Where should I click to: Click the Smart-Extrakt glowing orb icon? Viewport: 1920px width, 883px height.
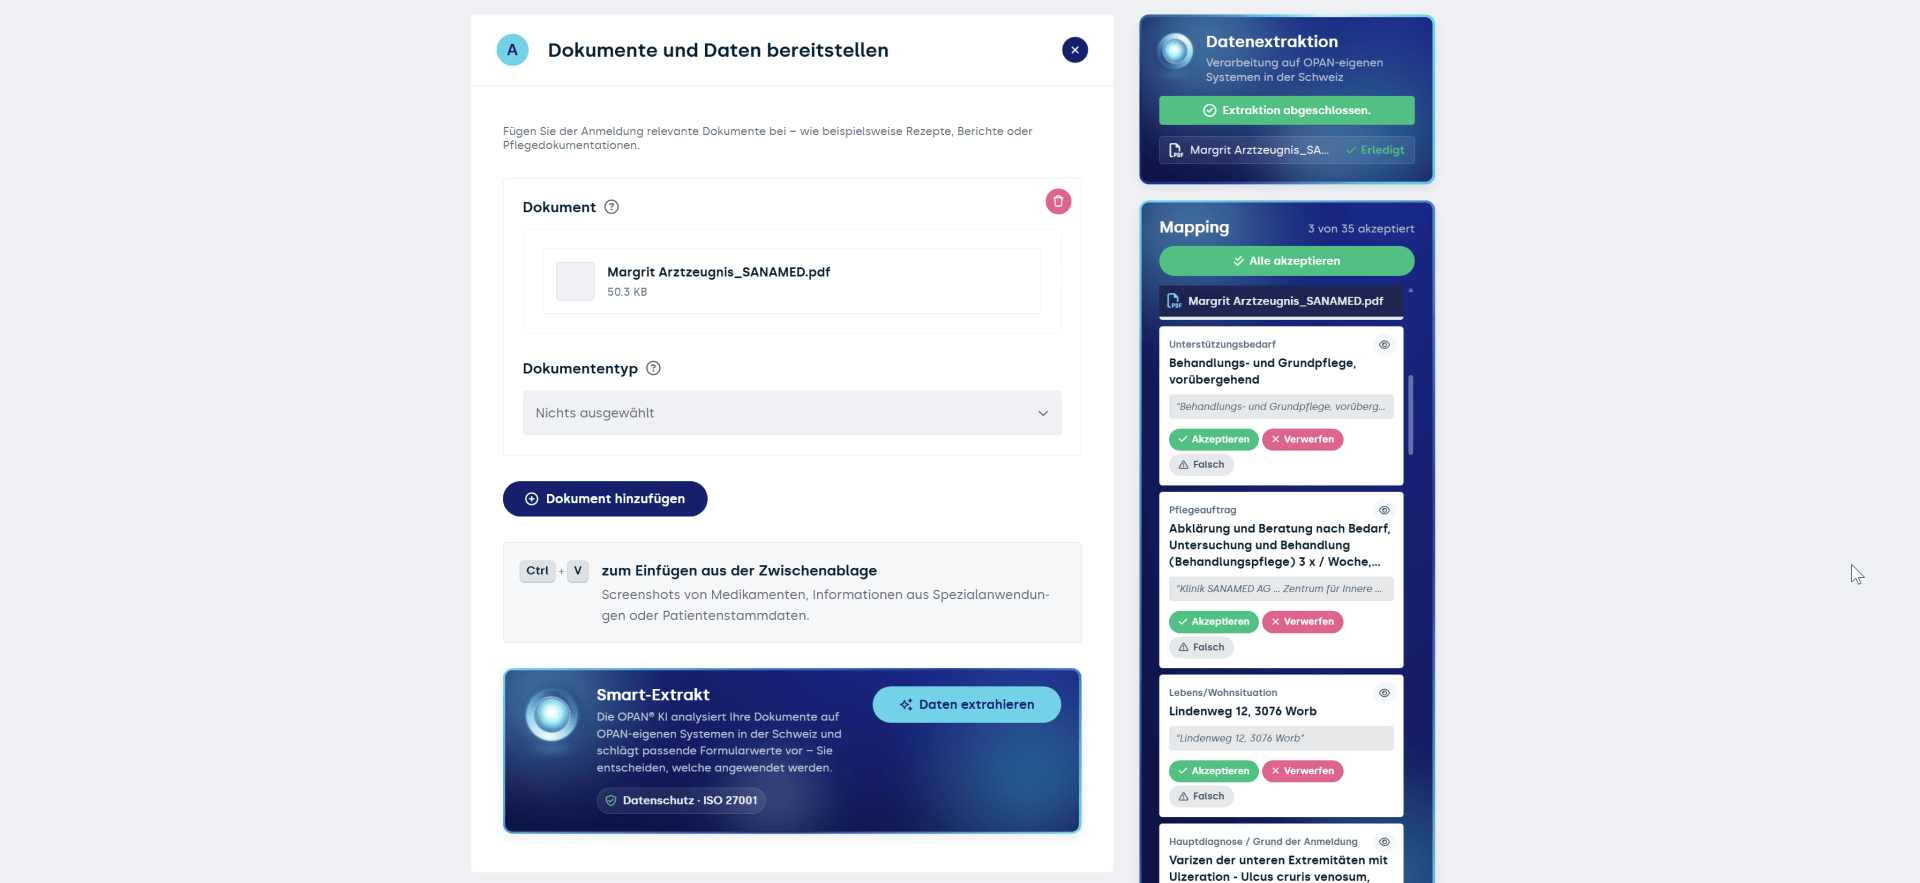point(551,714)
